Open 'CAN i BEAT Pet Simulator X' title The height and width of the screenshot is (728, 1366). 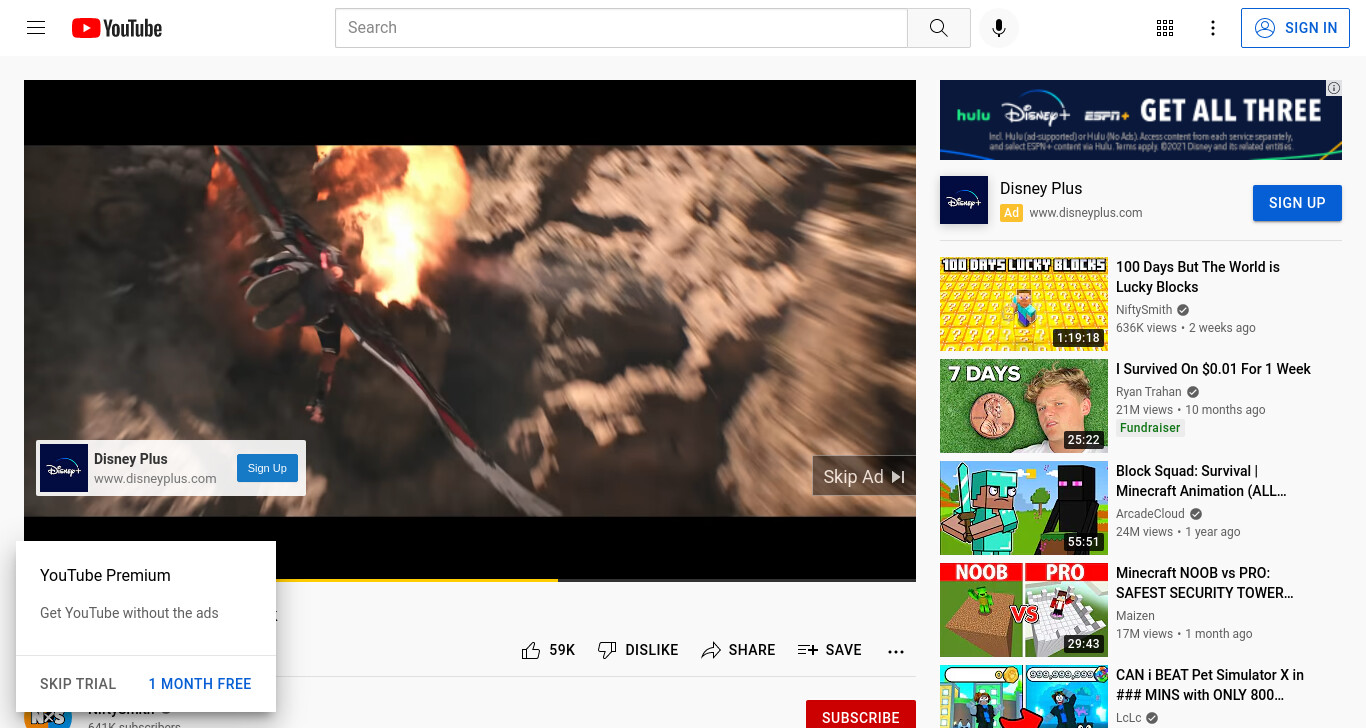pyautogui.click(x=1210, y=685)
